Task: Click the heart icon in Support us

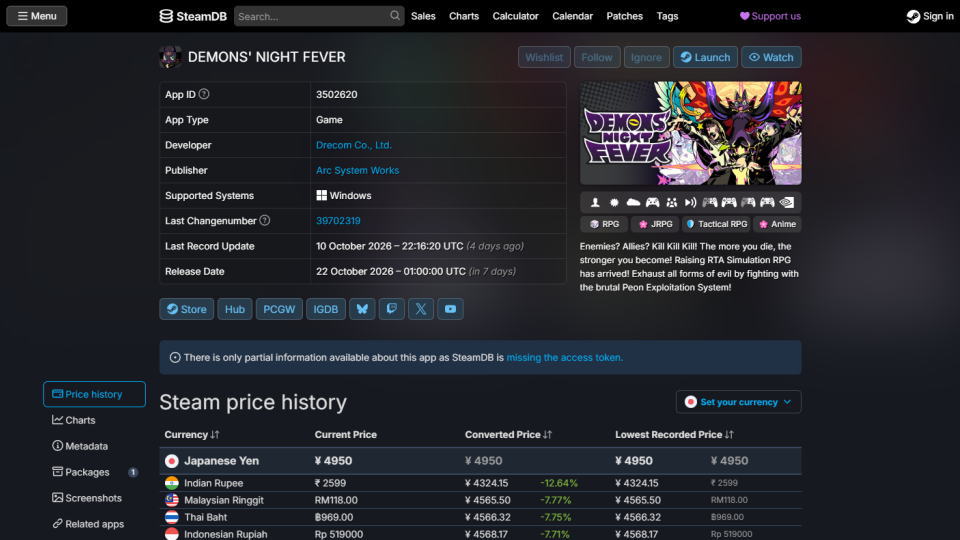Action: tap(744, 16)
